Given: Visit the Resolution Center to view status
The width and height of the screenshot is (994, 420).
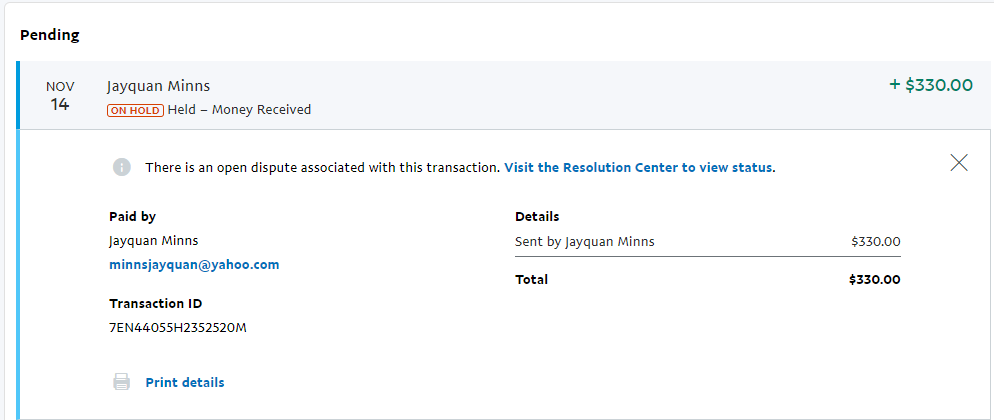Looking at the screenshot, I should click(639, 168).
